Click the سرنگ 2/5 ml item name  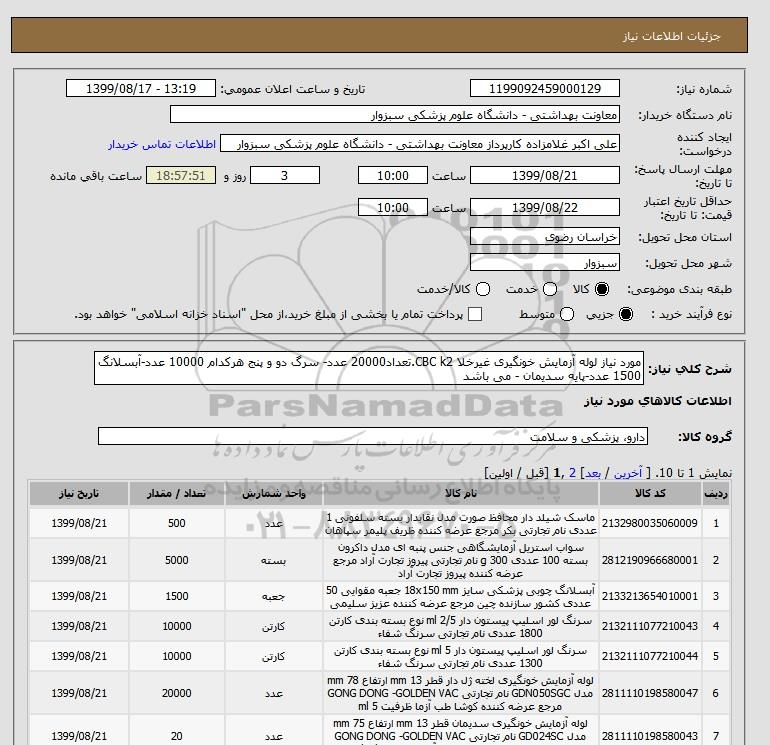point(461,627)
